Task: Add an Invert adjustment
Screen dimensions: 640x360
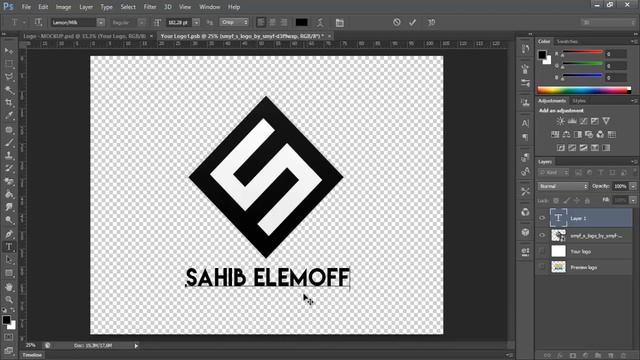Action: coord(561,148)
